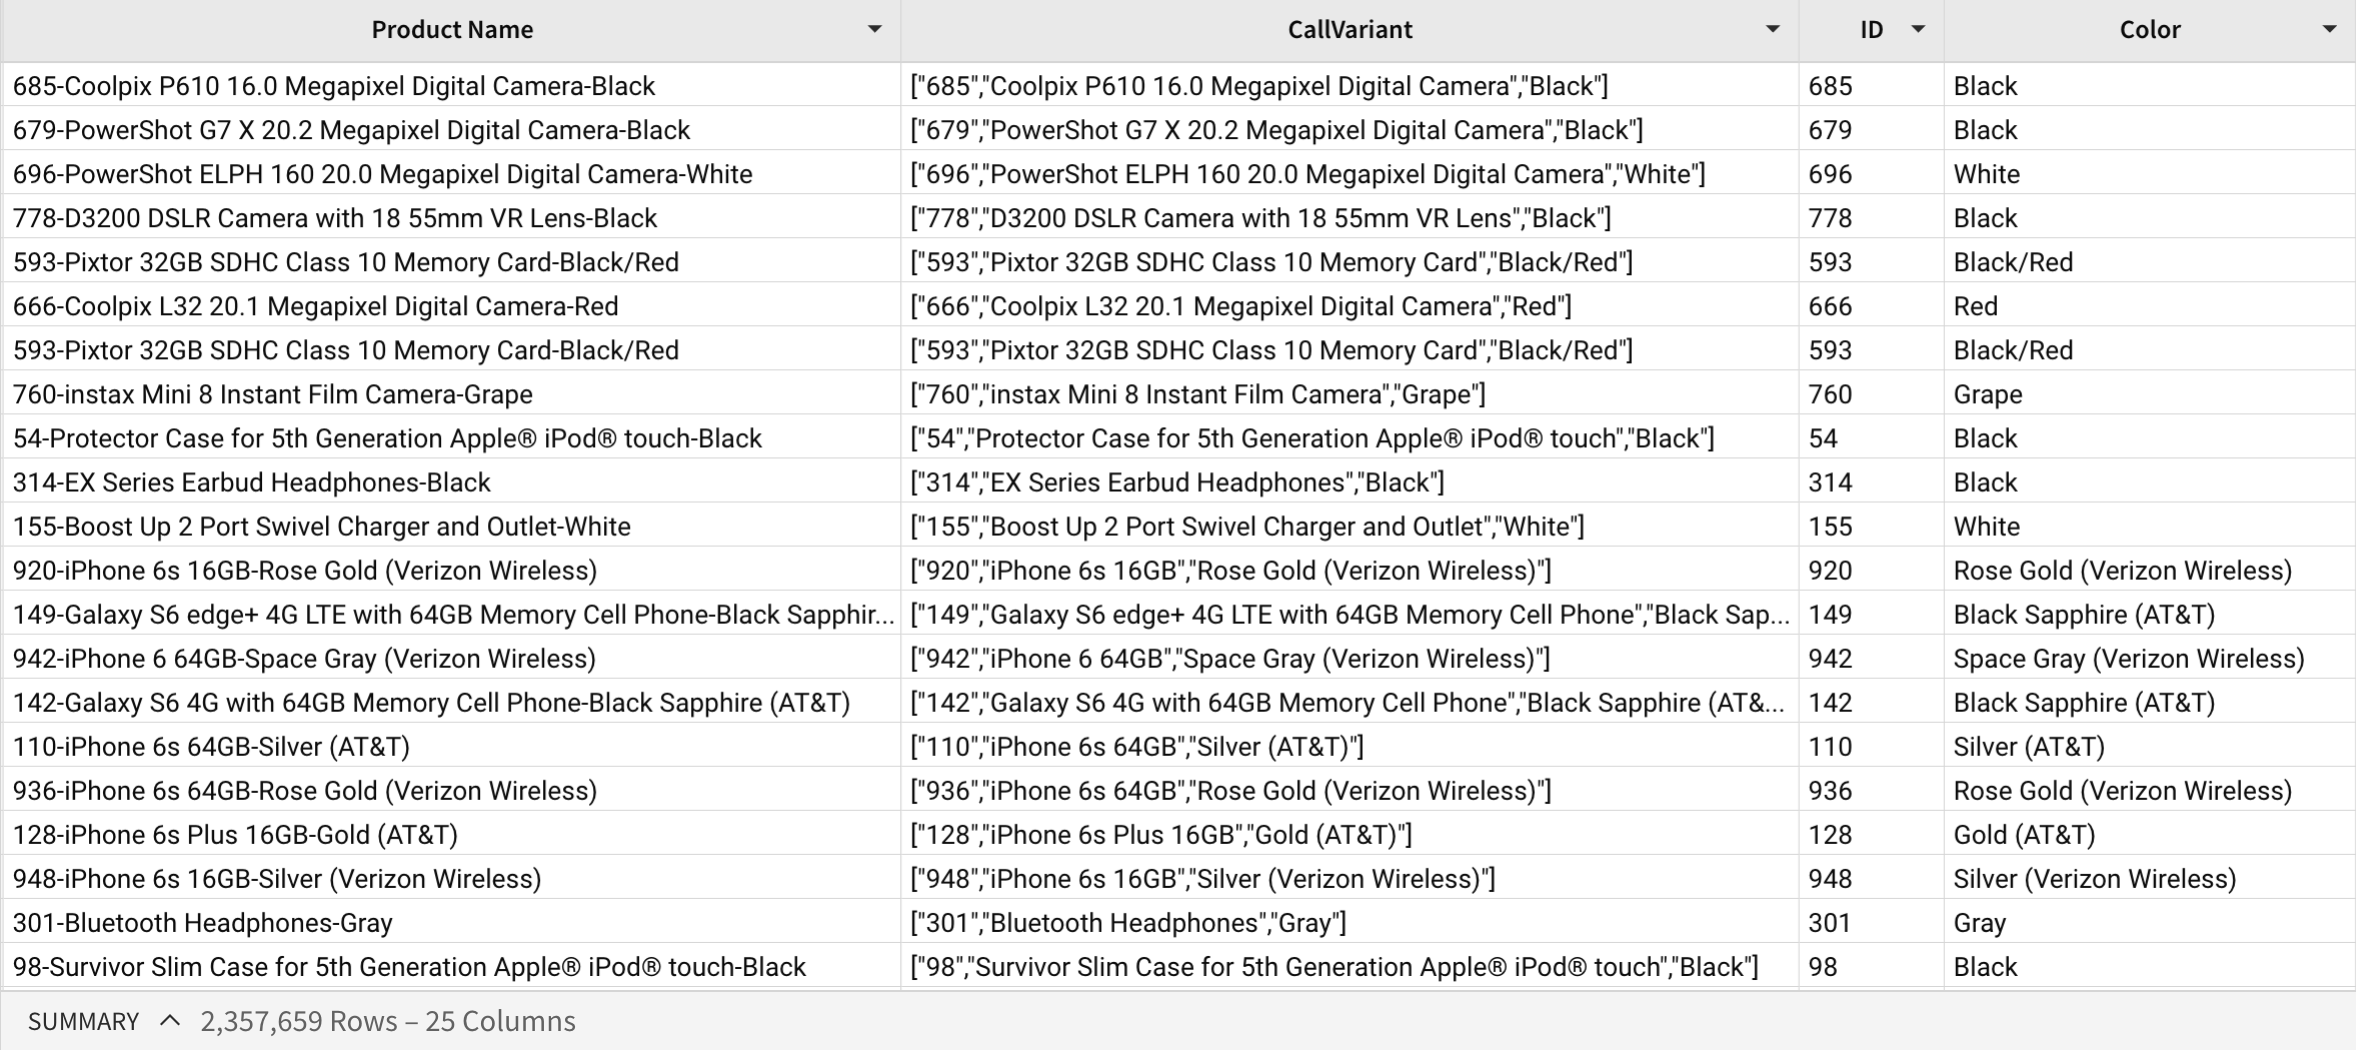Select the Gold (AT&T) color cell
Image resolution: width=2356 pixels, height=1050 pixels.
(x=2149, y=834)
